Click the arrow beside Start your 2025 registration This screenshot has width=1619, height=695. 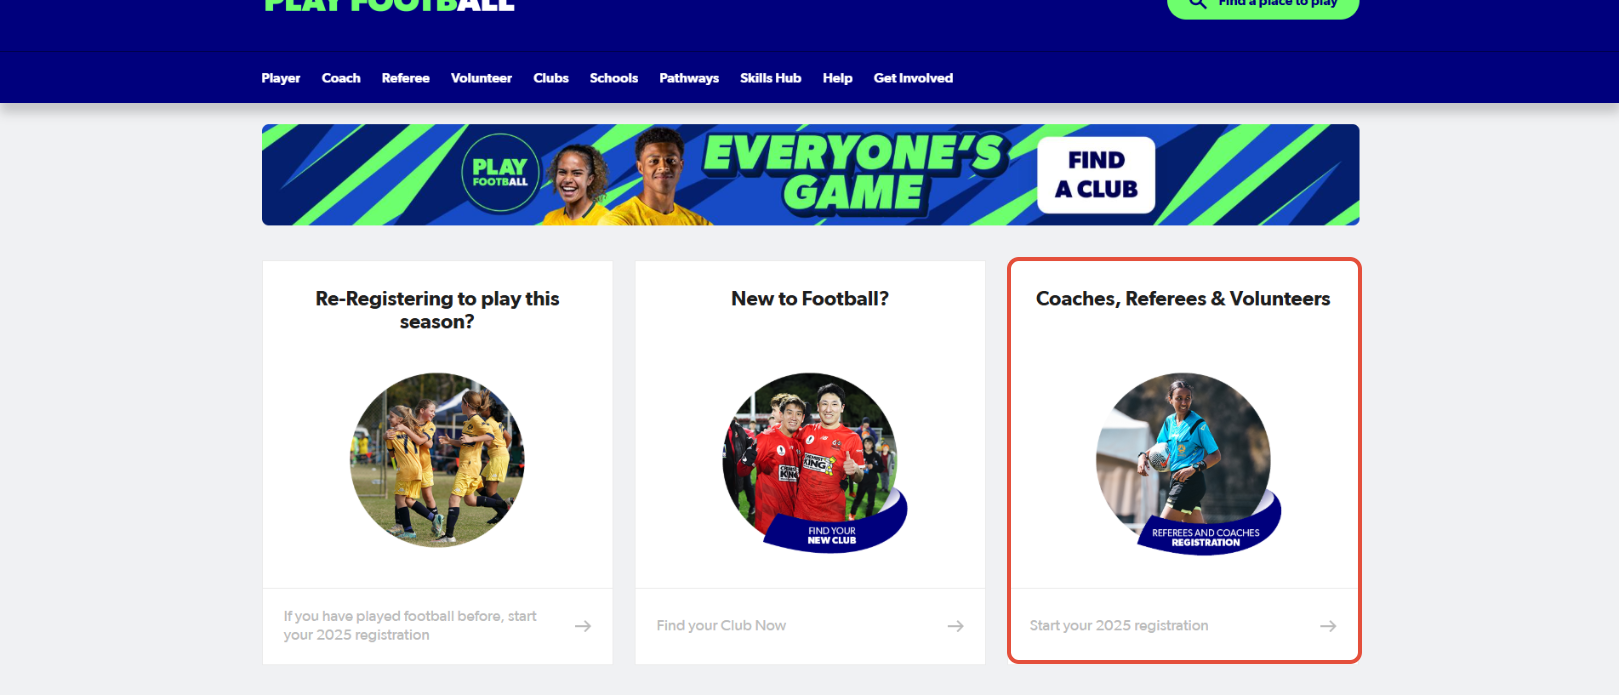pyautogui.click(x=1328, y=626)
